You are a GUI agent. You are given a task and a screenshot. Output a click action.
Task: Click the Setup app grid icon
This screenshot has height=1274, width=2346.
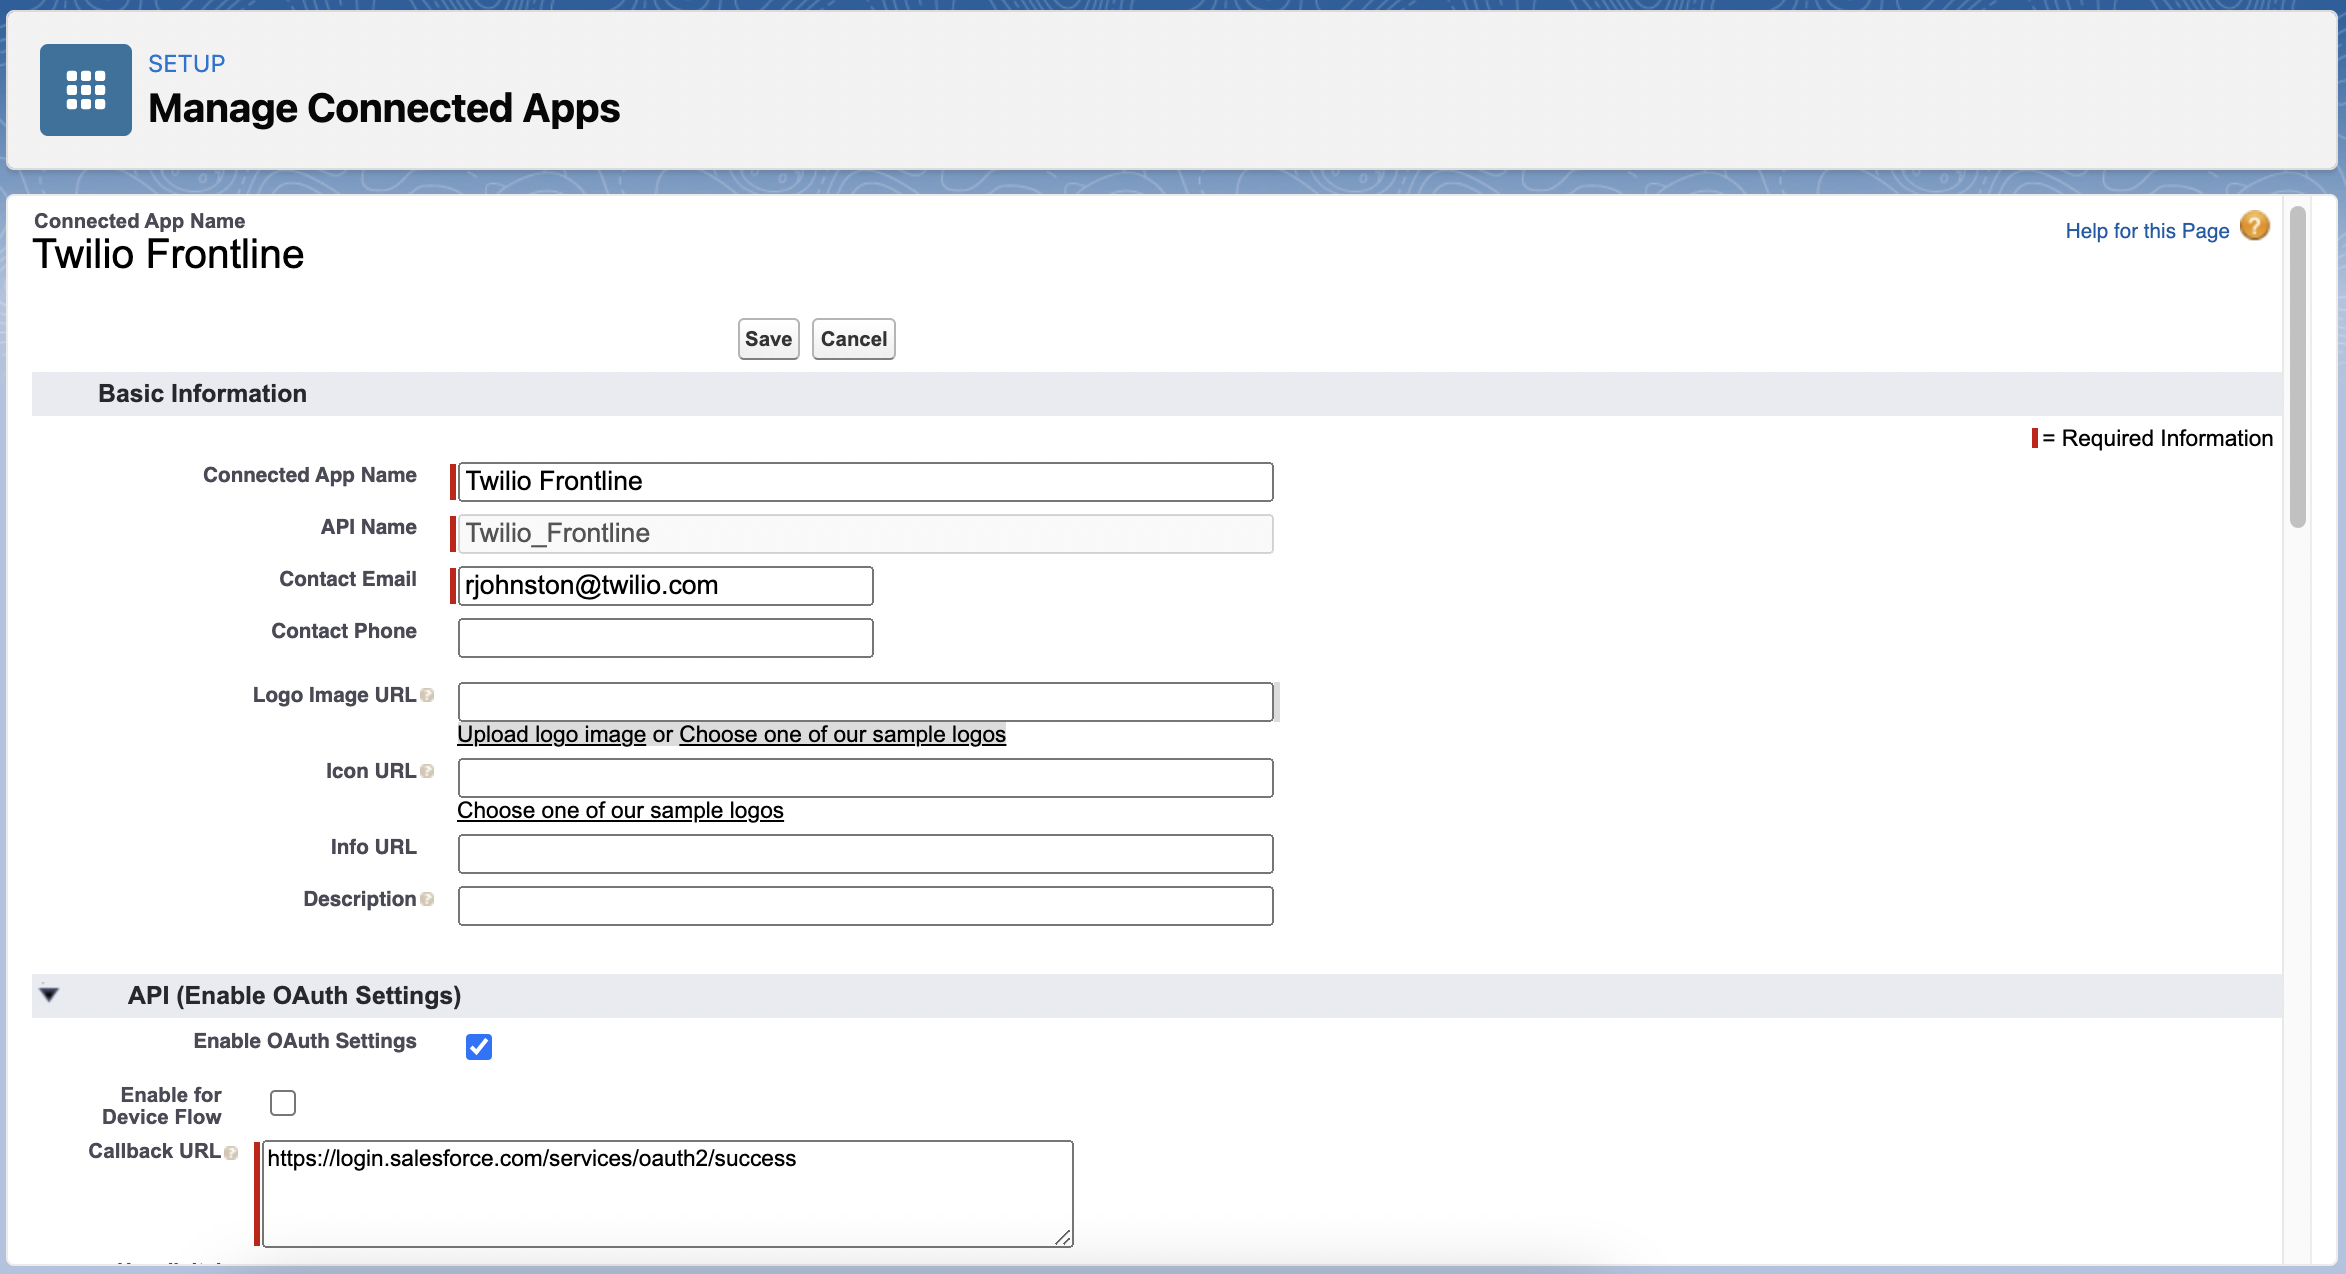86,90
